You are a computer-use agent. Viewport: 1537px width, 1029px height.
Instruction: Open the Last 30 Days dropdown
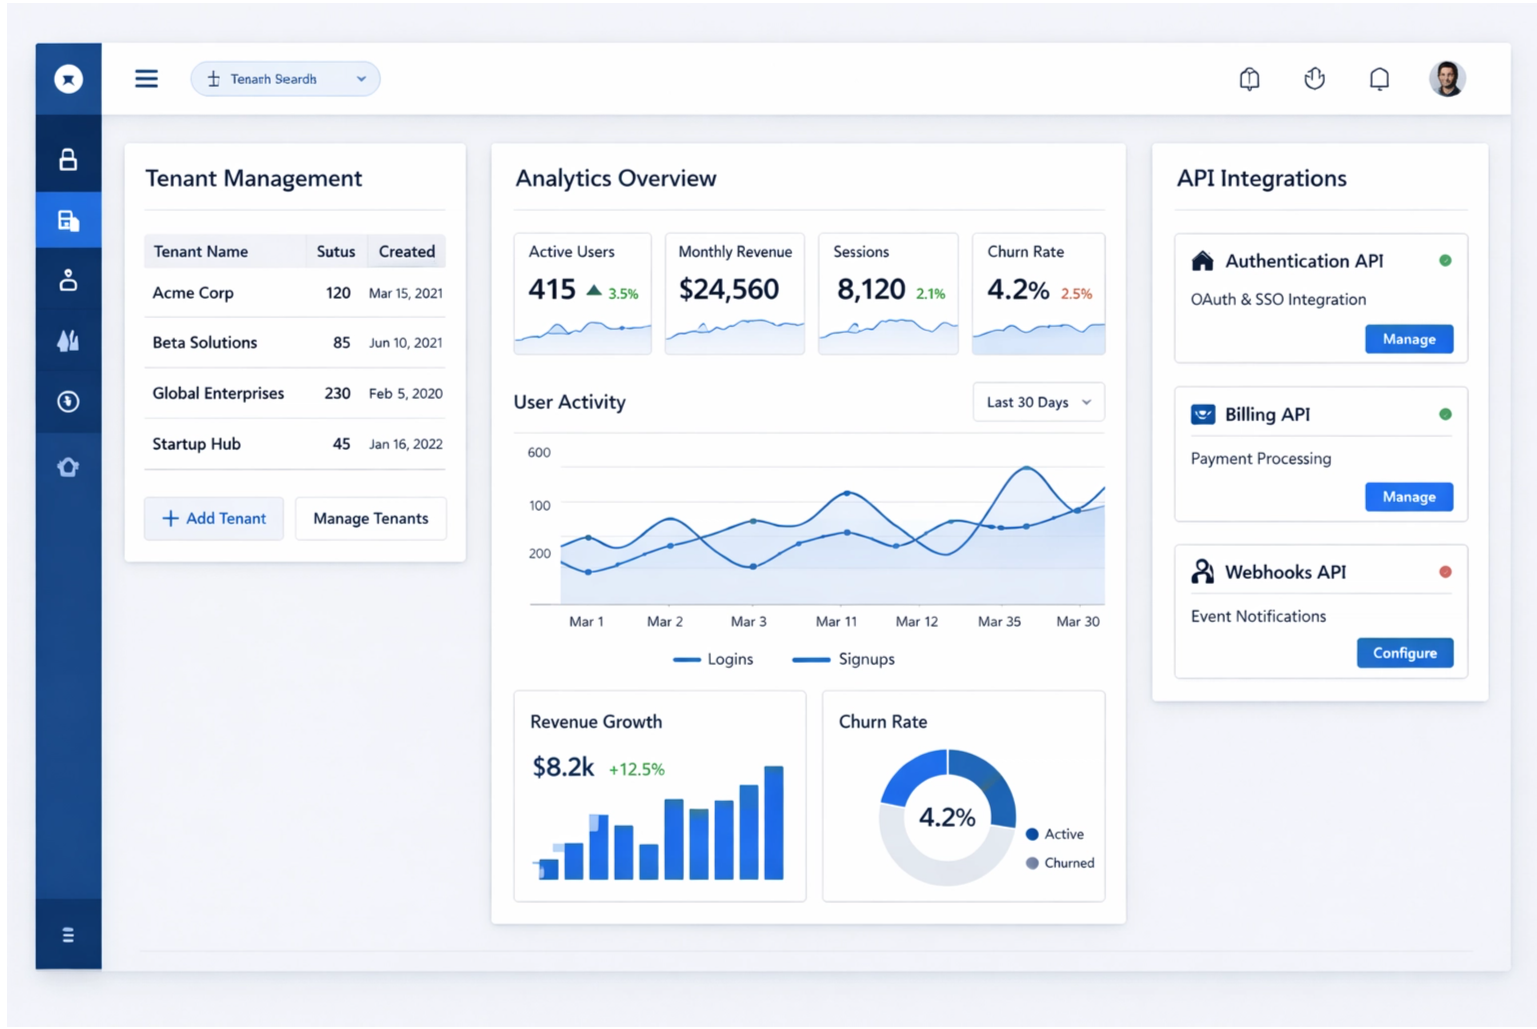pos(1037,402)
